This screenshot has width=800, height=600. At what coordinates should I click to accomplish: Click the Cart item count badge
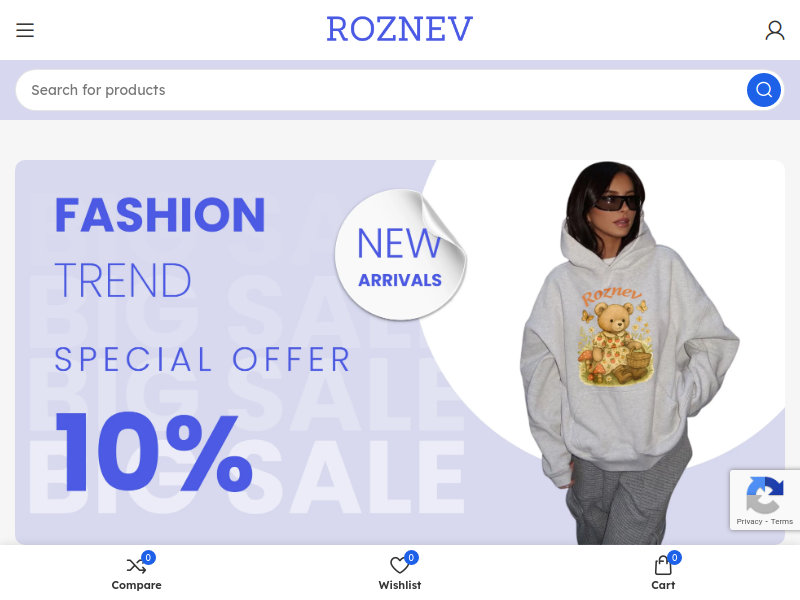[674, 558]
